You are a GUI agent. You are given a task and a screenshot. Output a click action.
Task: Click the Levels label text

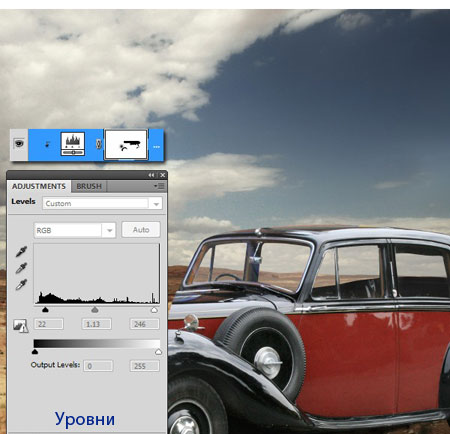coord(23,201)
